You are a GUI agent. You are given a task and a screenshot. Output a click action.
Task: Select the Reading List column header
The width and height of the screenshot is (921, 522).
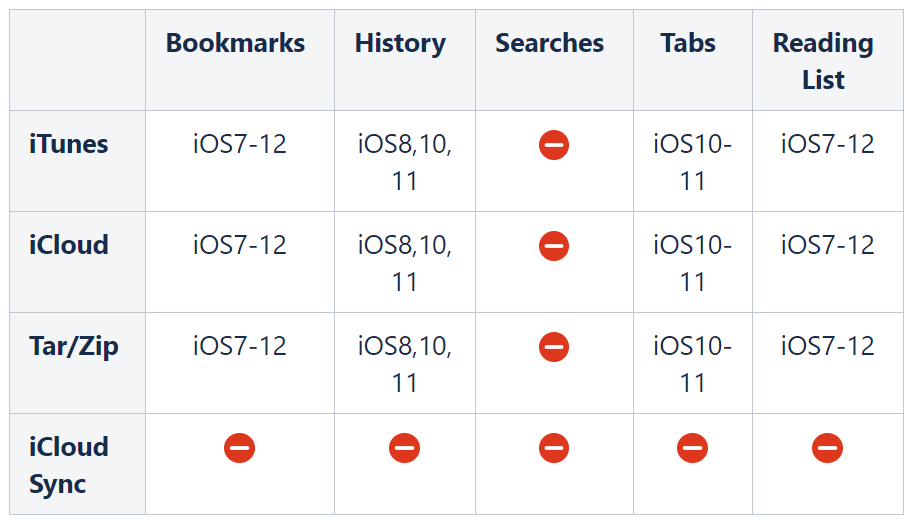[x=823, y=61]
